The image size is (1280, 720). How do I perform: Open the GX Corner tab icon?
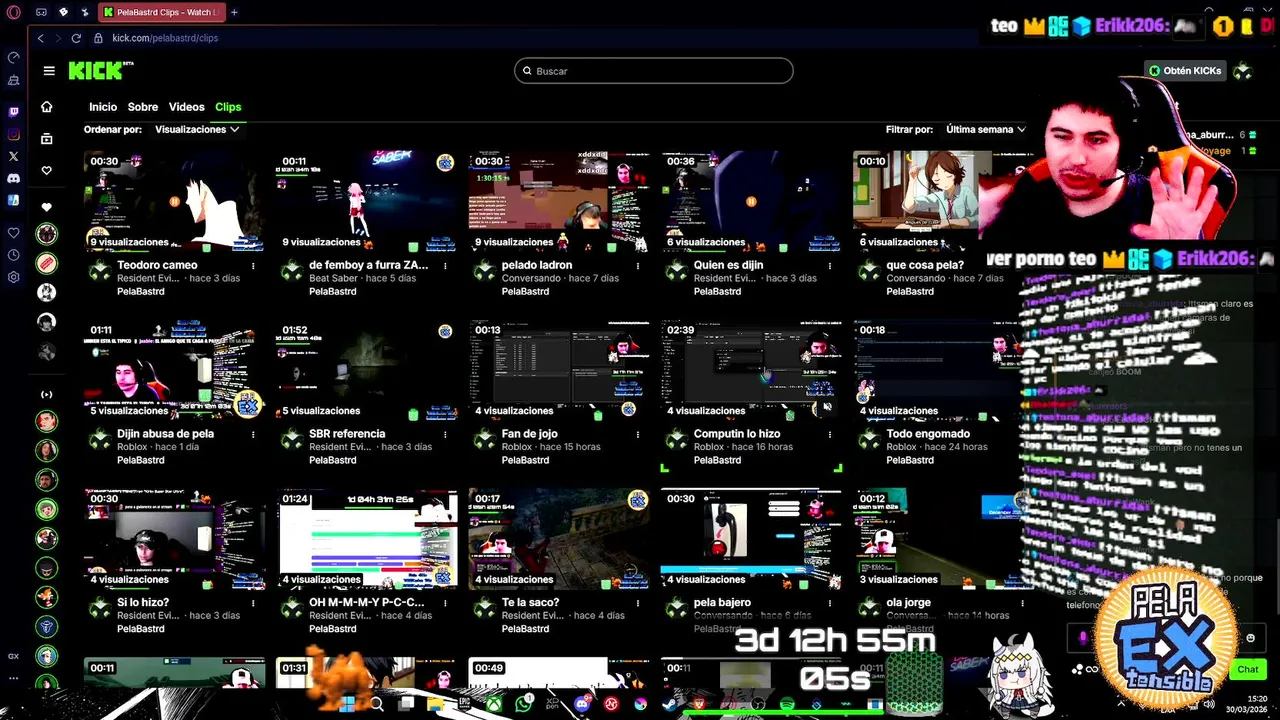tap(41, 12)
